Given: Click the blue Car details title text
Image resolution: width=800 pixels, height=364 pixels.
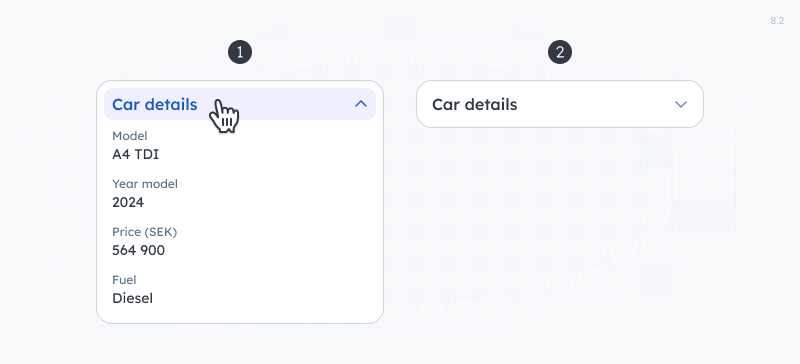Looking at the screenshot, I should point(155,104).
